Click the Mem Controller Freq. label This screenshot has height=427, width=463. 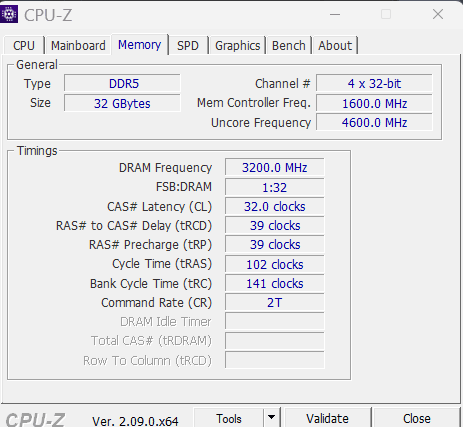coord(254,103)
